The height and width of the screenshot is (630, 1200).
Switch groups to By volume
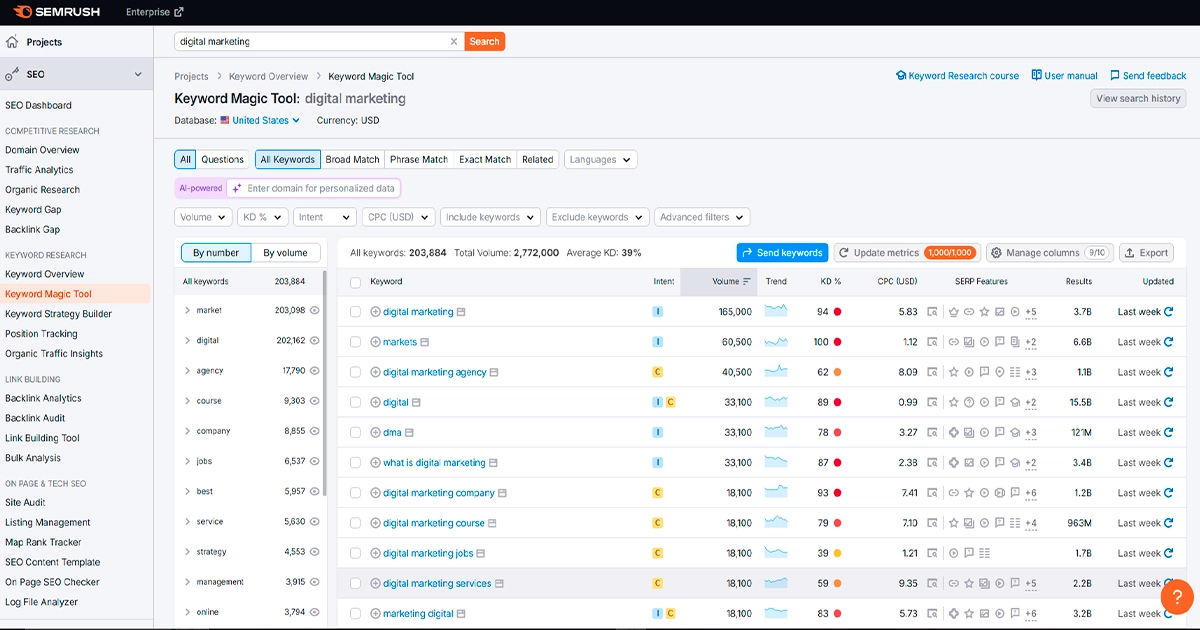pyautogui.click(x=285, y=253)
